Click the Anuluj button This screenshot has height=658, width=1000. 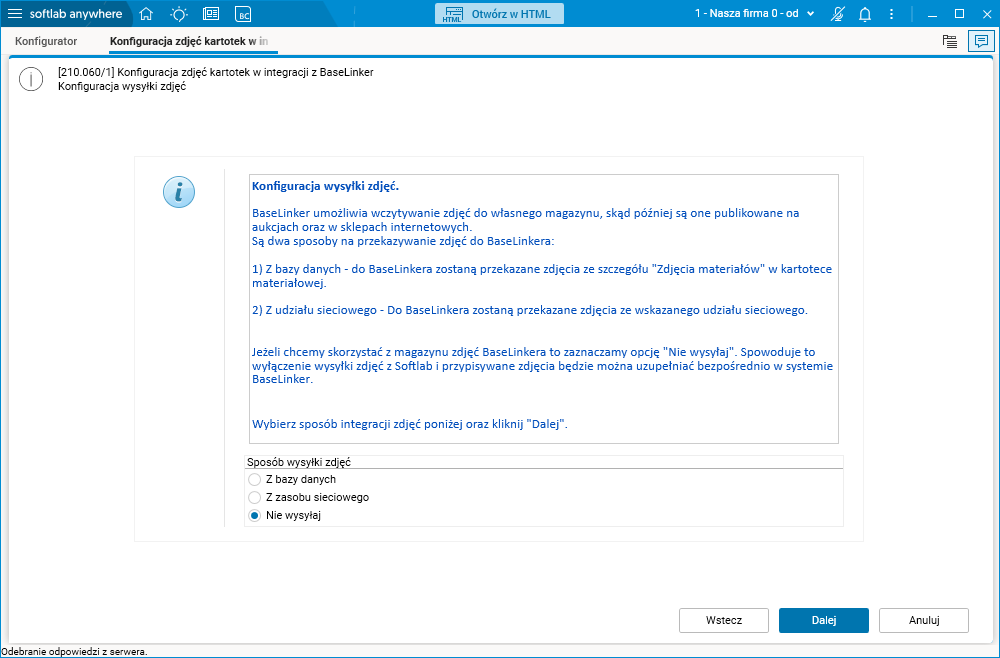coord(924,620)
